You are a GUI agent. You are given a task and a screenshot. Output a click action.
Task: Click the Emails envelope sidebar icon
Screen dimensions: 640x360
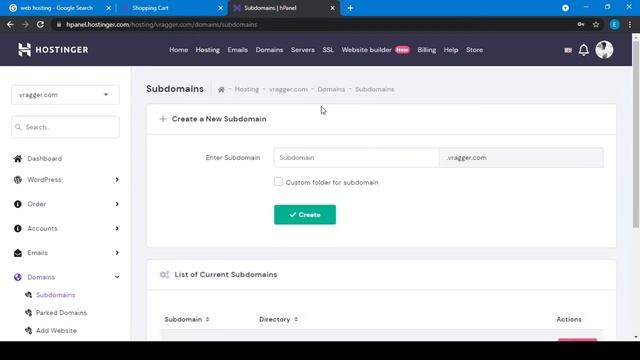tap(18, 253)
